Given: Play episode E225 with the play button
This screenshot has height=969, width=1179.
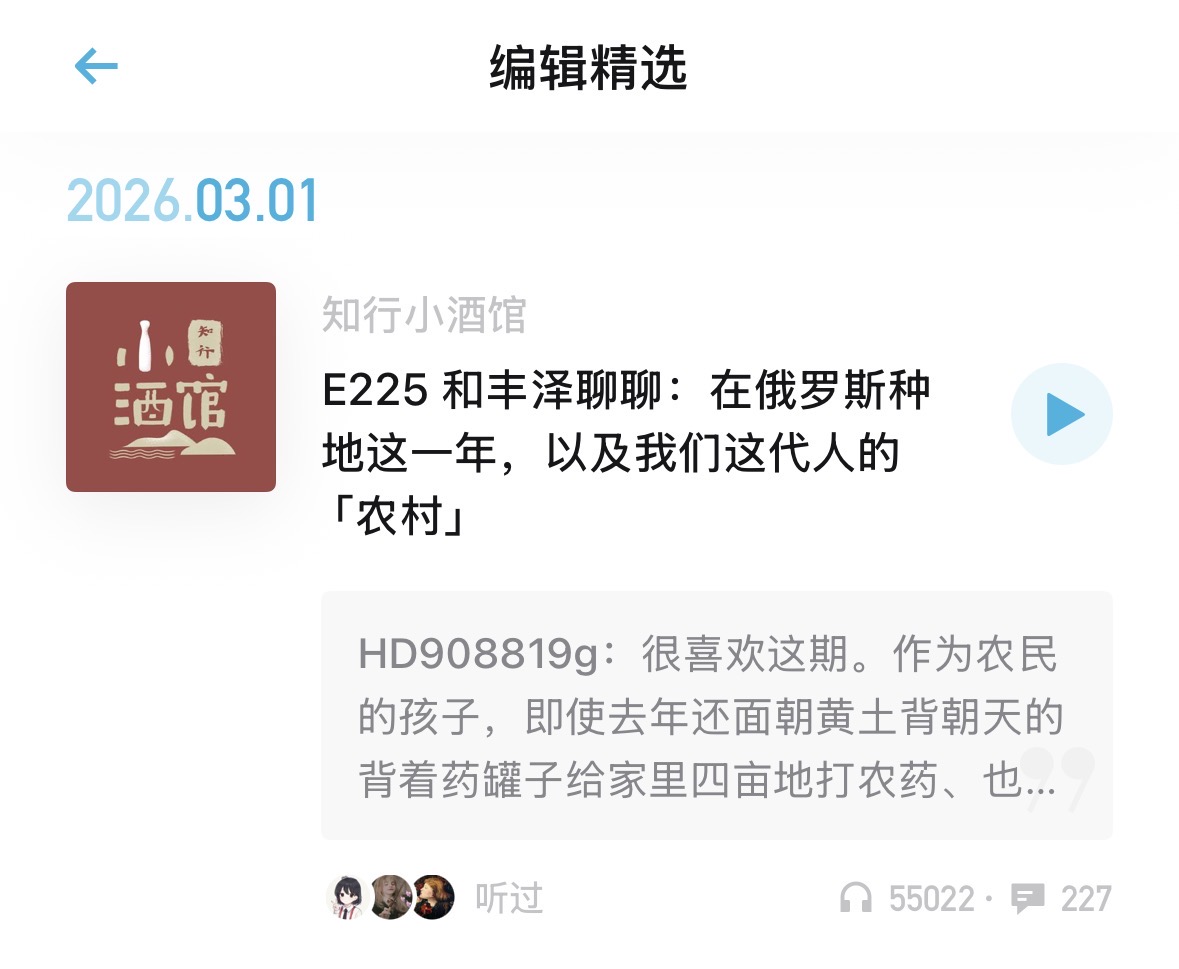Looking at the screenshot, I should pyautogui.click(x=1062, y=414).
